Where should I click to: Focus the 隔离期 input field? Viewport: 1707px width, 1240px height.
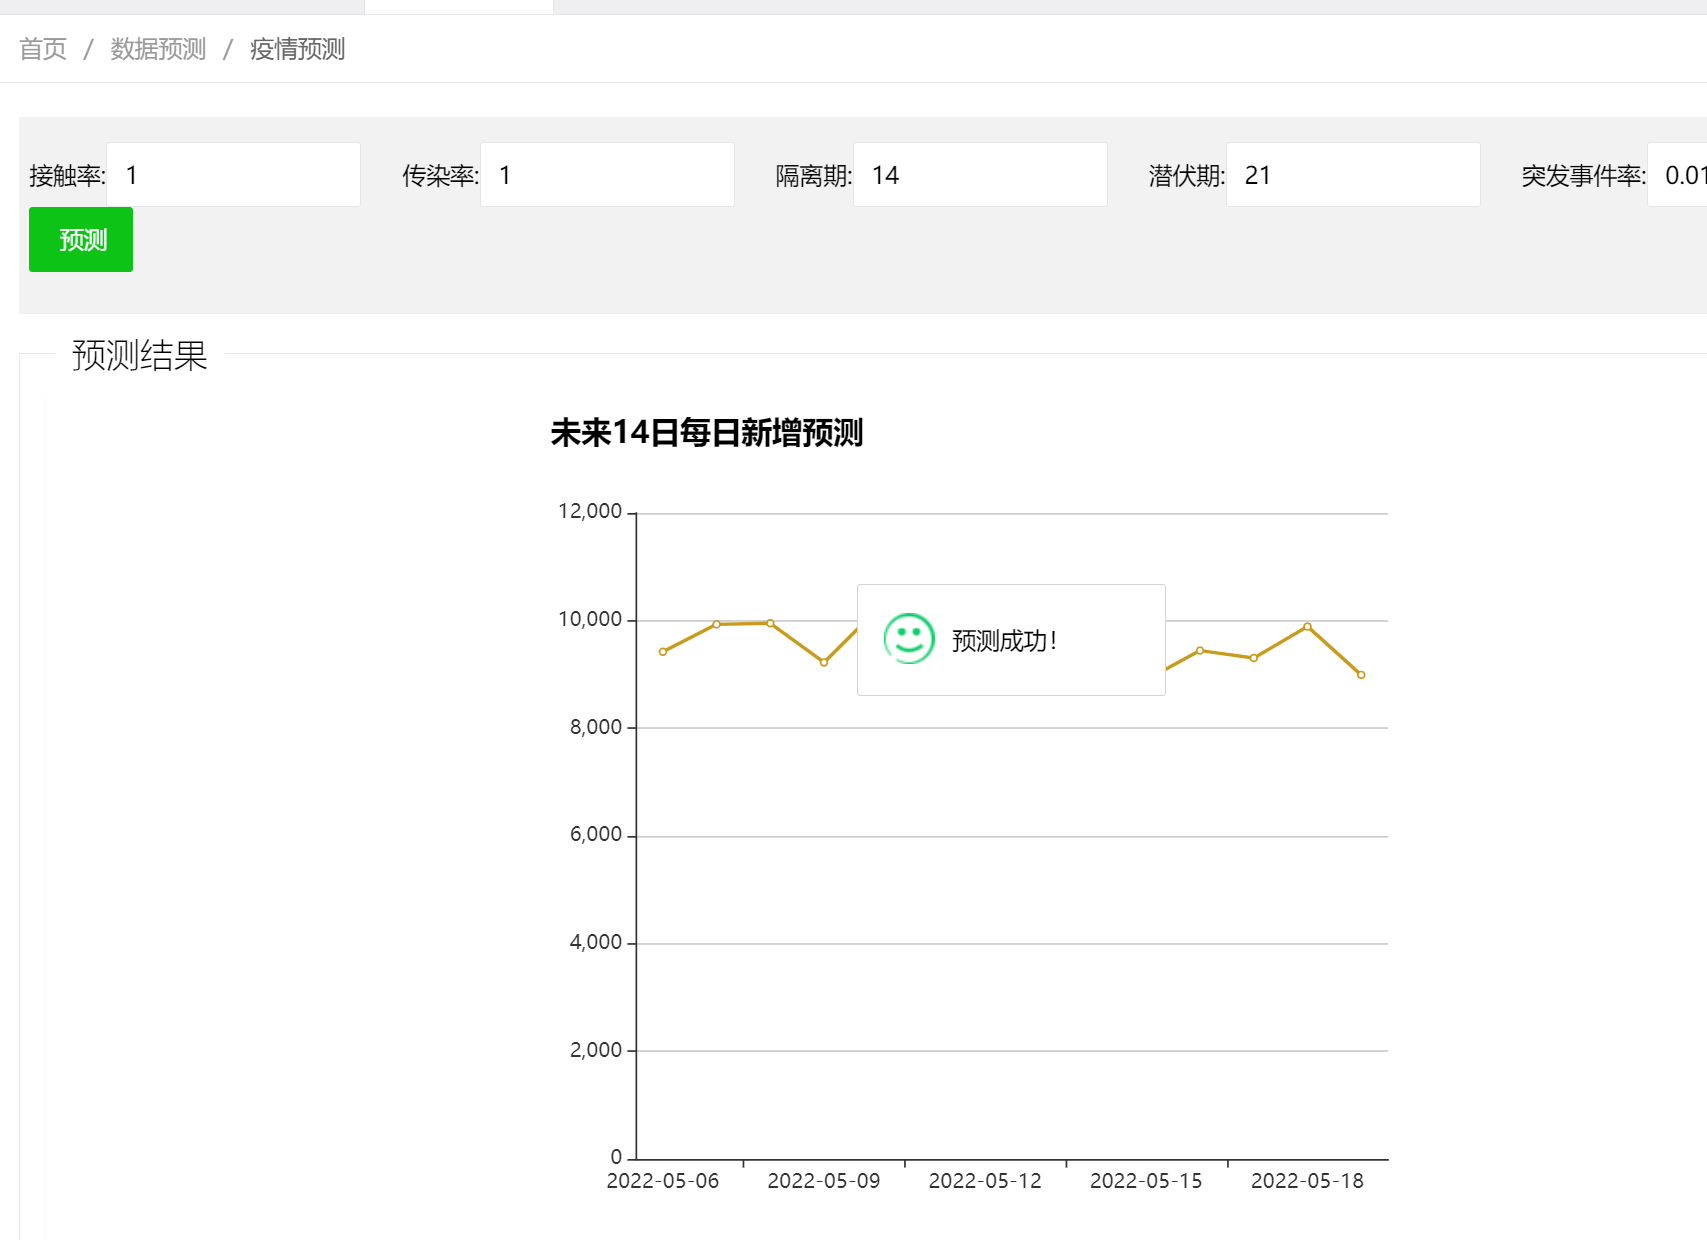tap(980, 175)
